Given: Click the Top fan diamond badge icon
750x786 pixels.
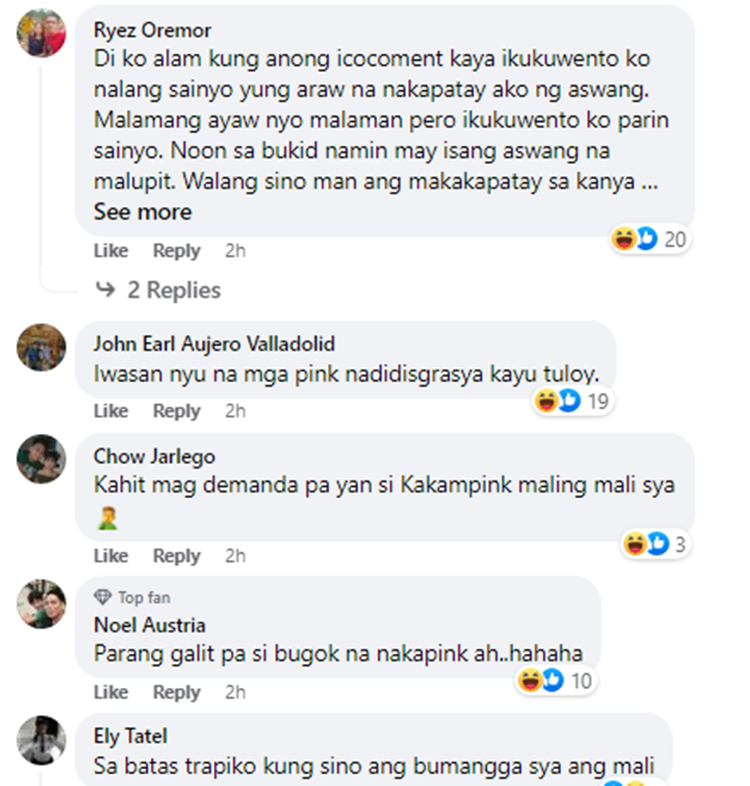Looking at the screenshot, I should click(x=103, y=597).
